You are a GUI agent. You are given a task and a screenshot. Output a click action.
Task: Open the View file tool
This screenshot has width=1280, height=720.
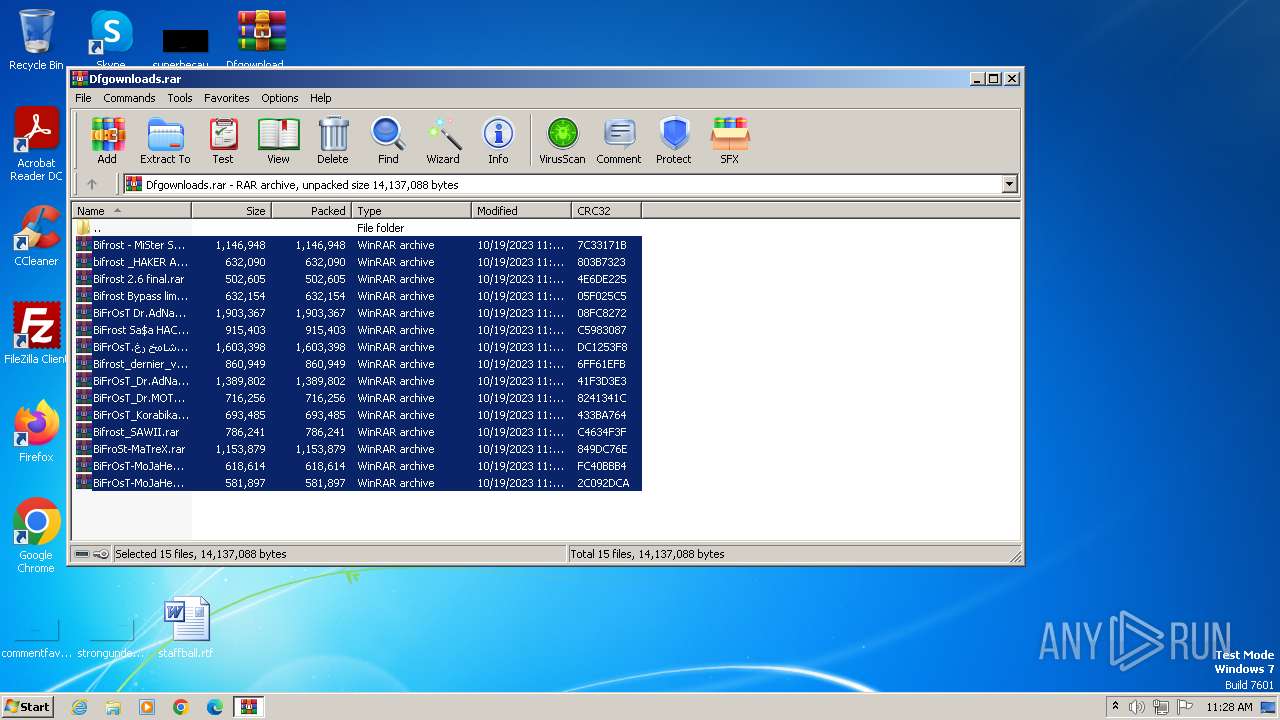point(278,141)
